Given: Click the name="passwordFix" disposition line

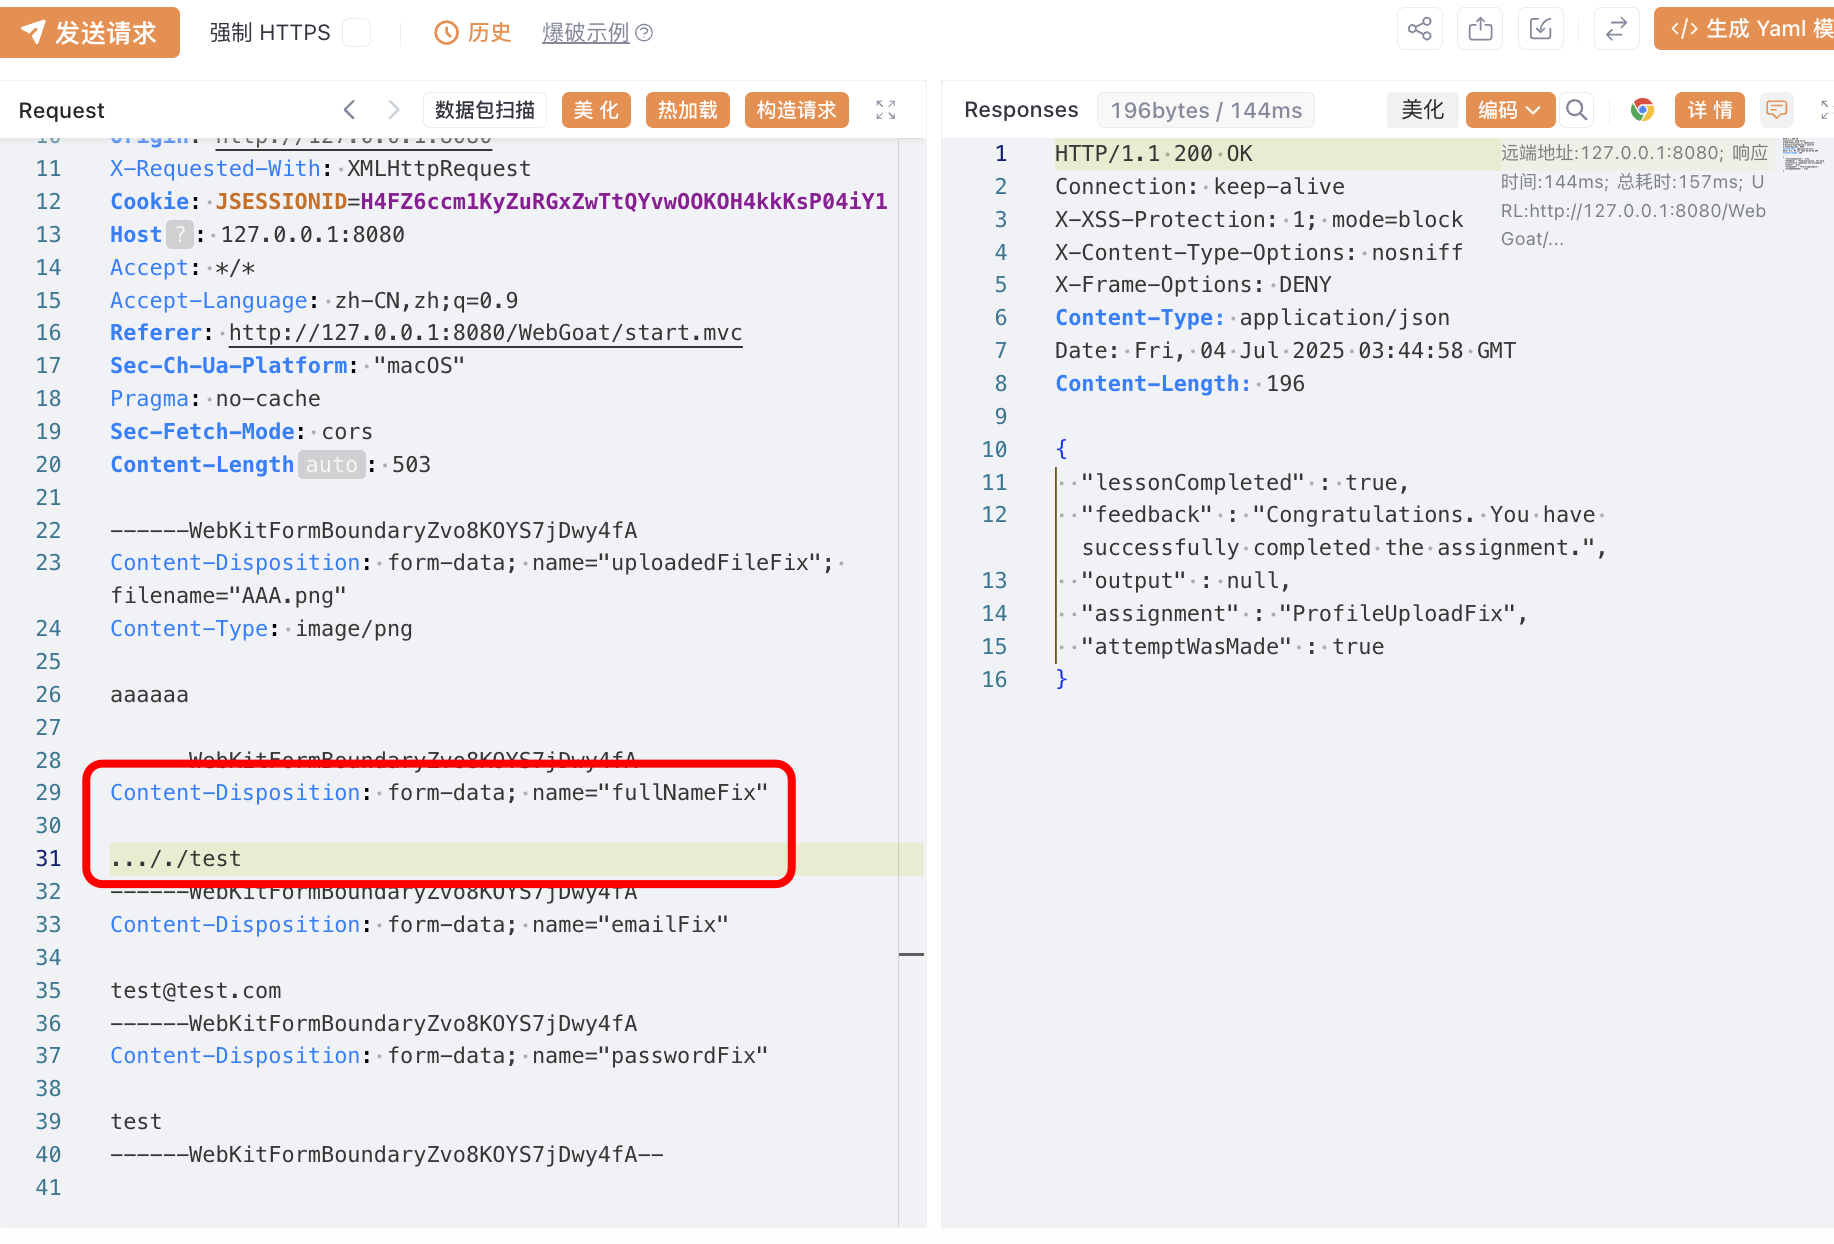Looking at the screenshot, I should click(x=439, y=1056).
